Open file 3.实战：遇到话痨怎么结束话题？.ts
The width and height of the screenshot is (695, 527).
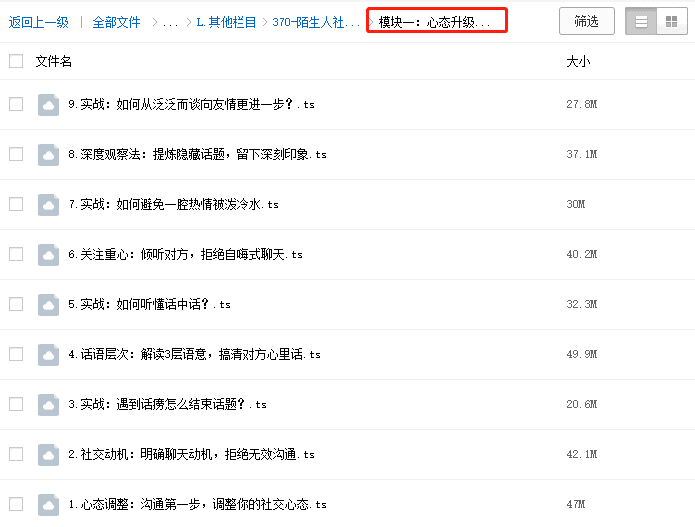[x=167, y=405]
